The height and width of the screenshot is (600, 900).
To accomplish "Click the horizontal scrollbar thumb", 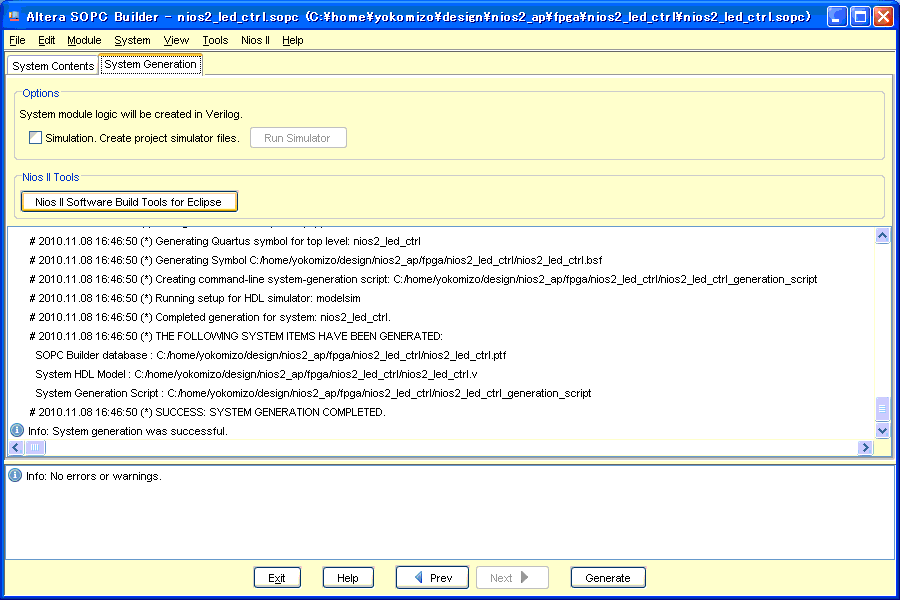I will [35, 447].
